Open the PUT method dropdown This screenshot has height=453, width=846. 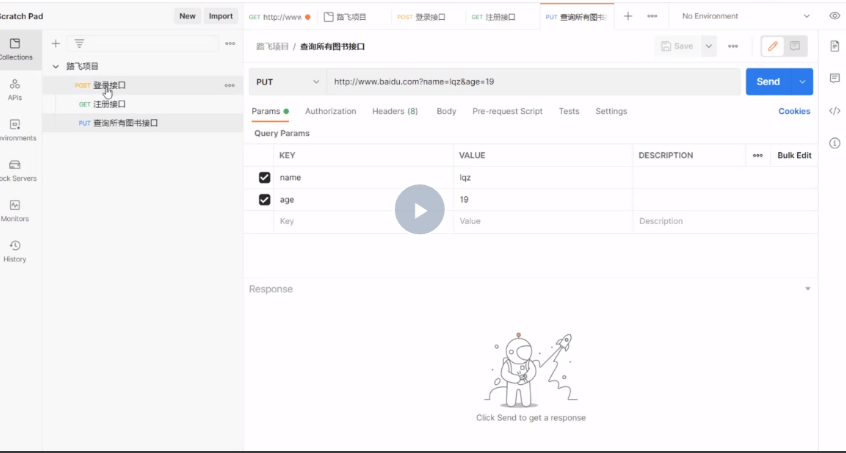288,82
